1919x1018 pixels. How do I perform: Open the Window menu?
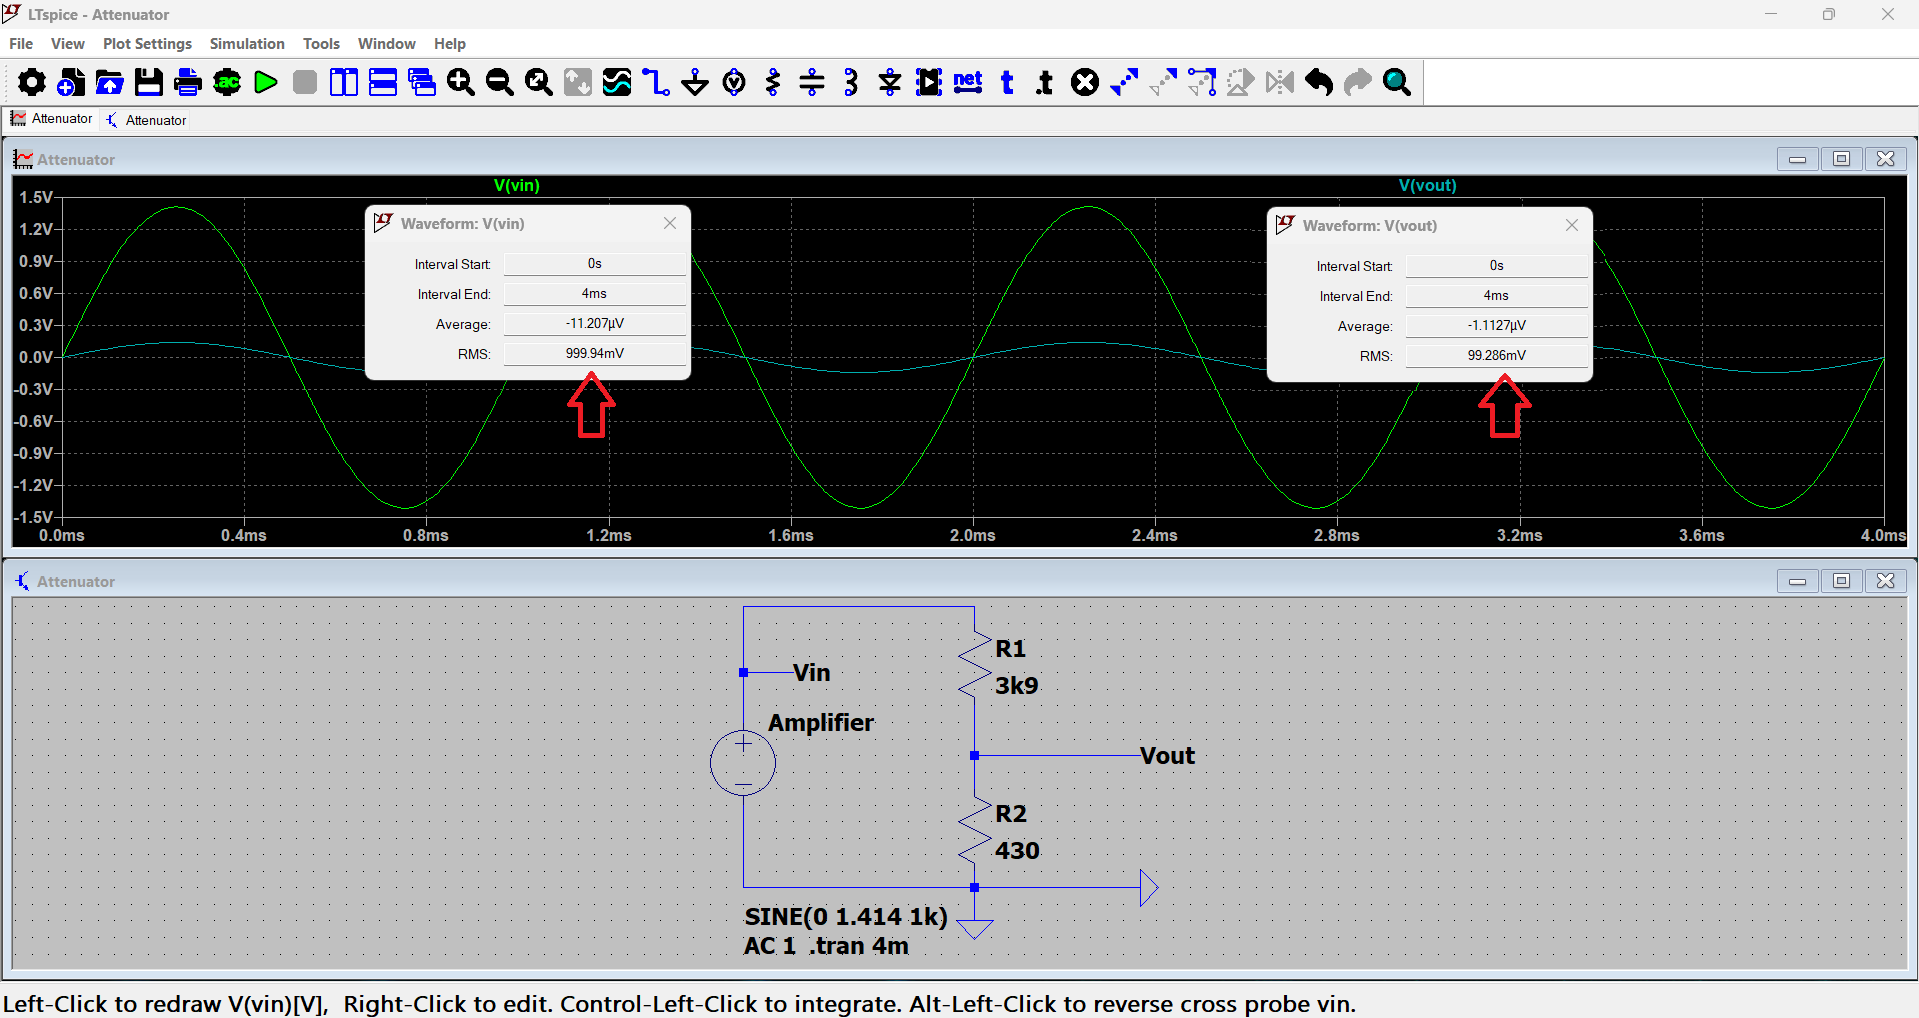[386, 44]
